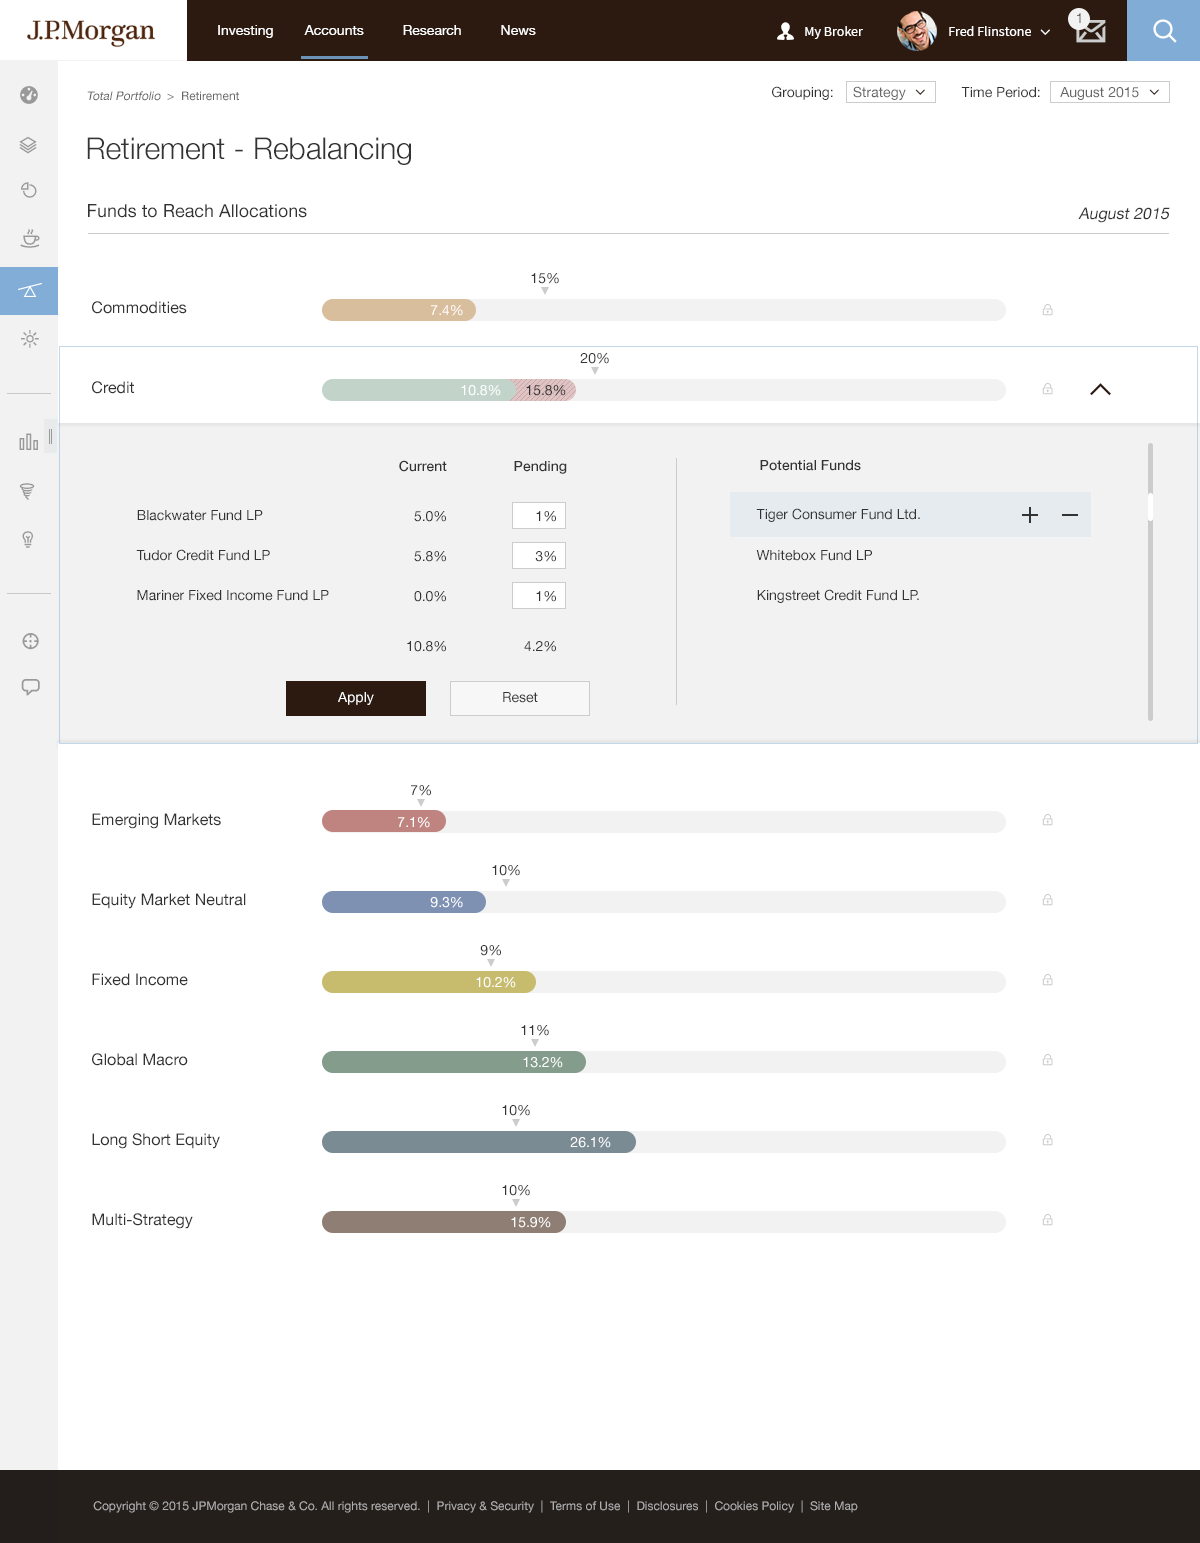Go to the Research menu
This screenshot has height=1543, width=1200.
432,30
